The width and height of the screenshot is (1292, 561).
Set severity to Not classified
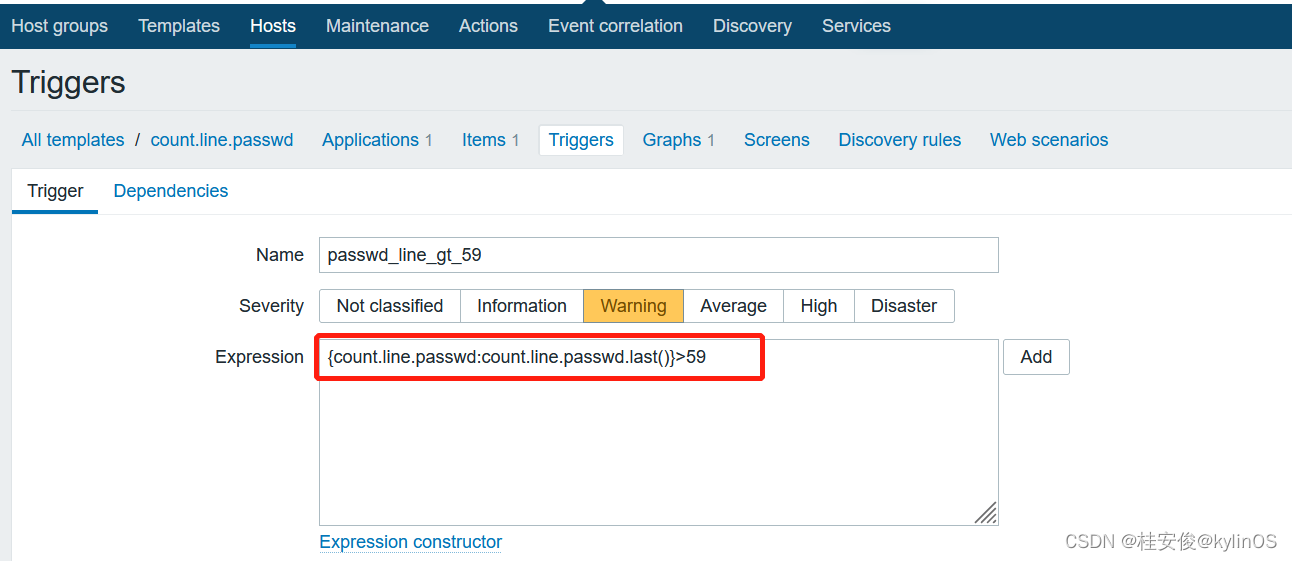389,306
